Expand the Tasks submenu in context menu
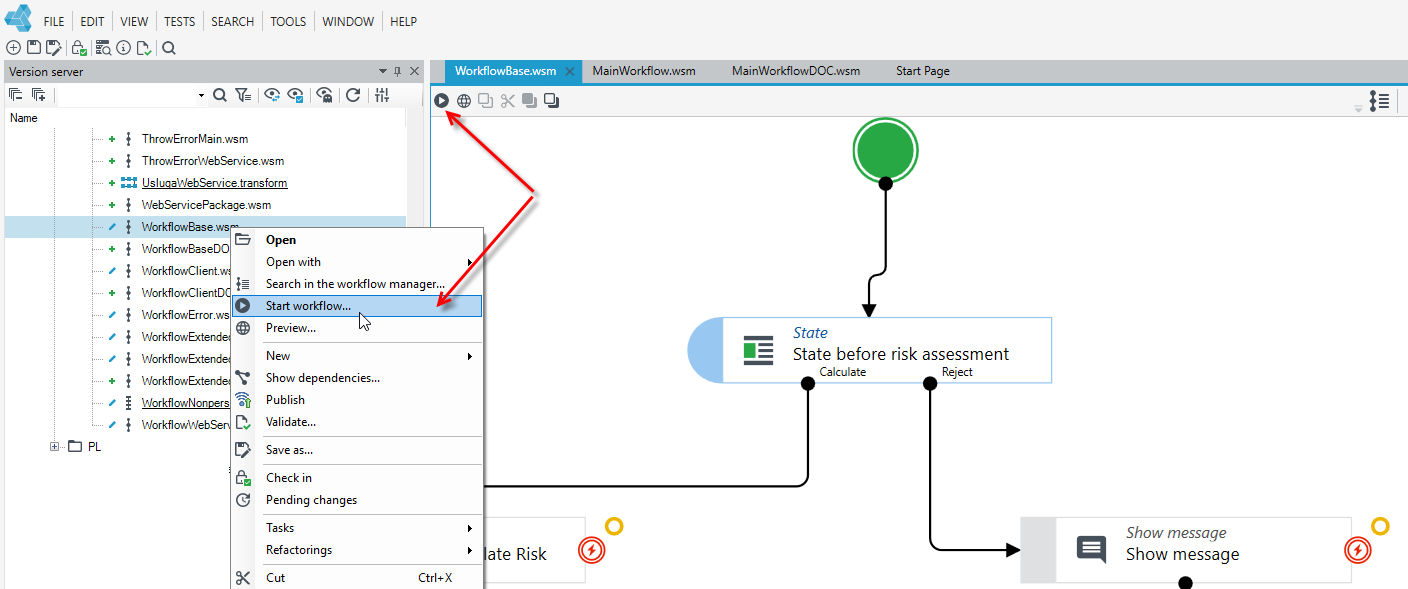 click(470, 528)
